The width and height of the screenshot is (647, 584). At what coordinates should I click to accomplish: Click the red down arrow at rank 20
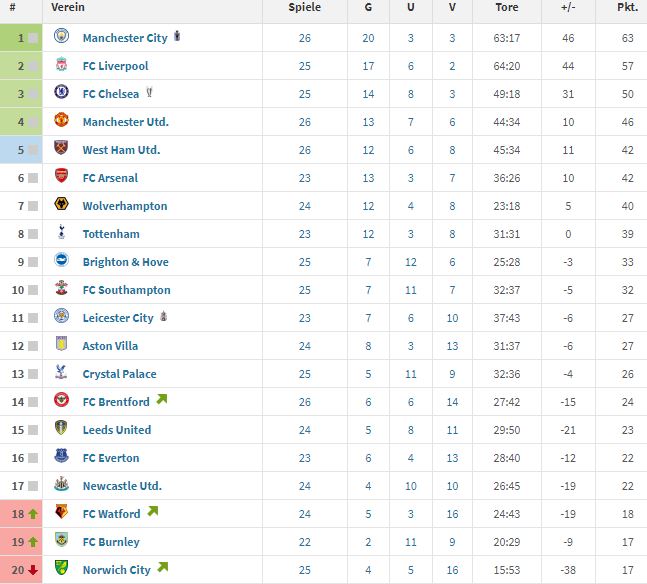[33, 570]
